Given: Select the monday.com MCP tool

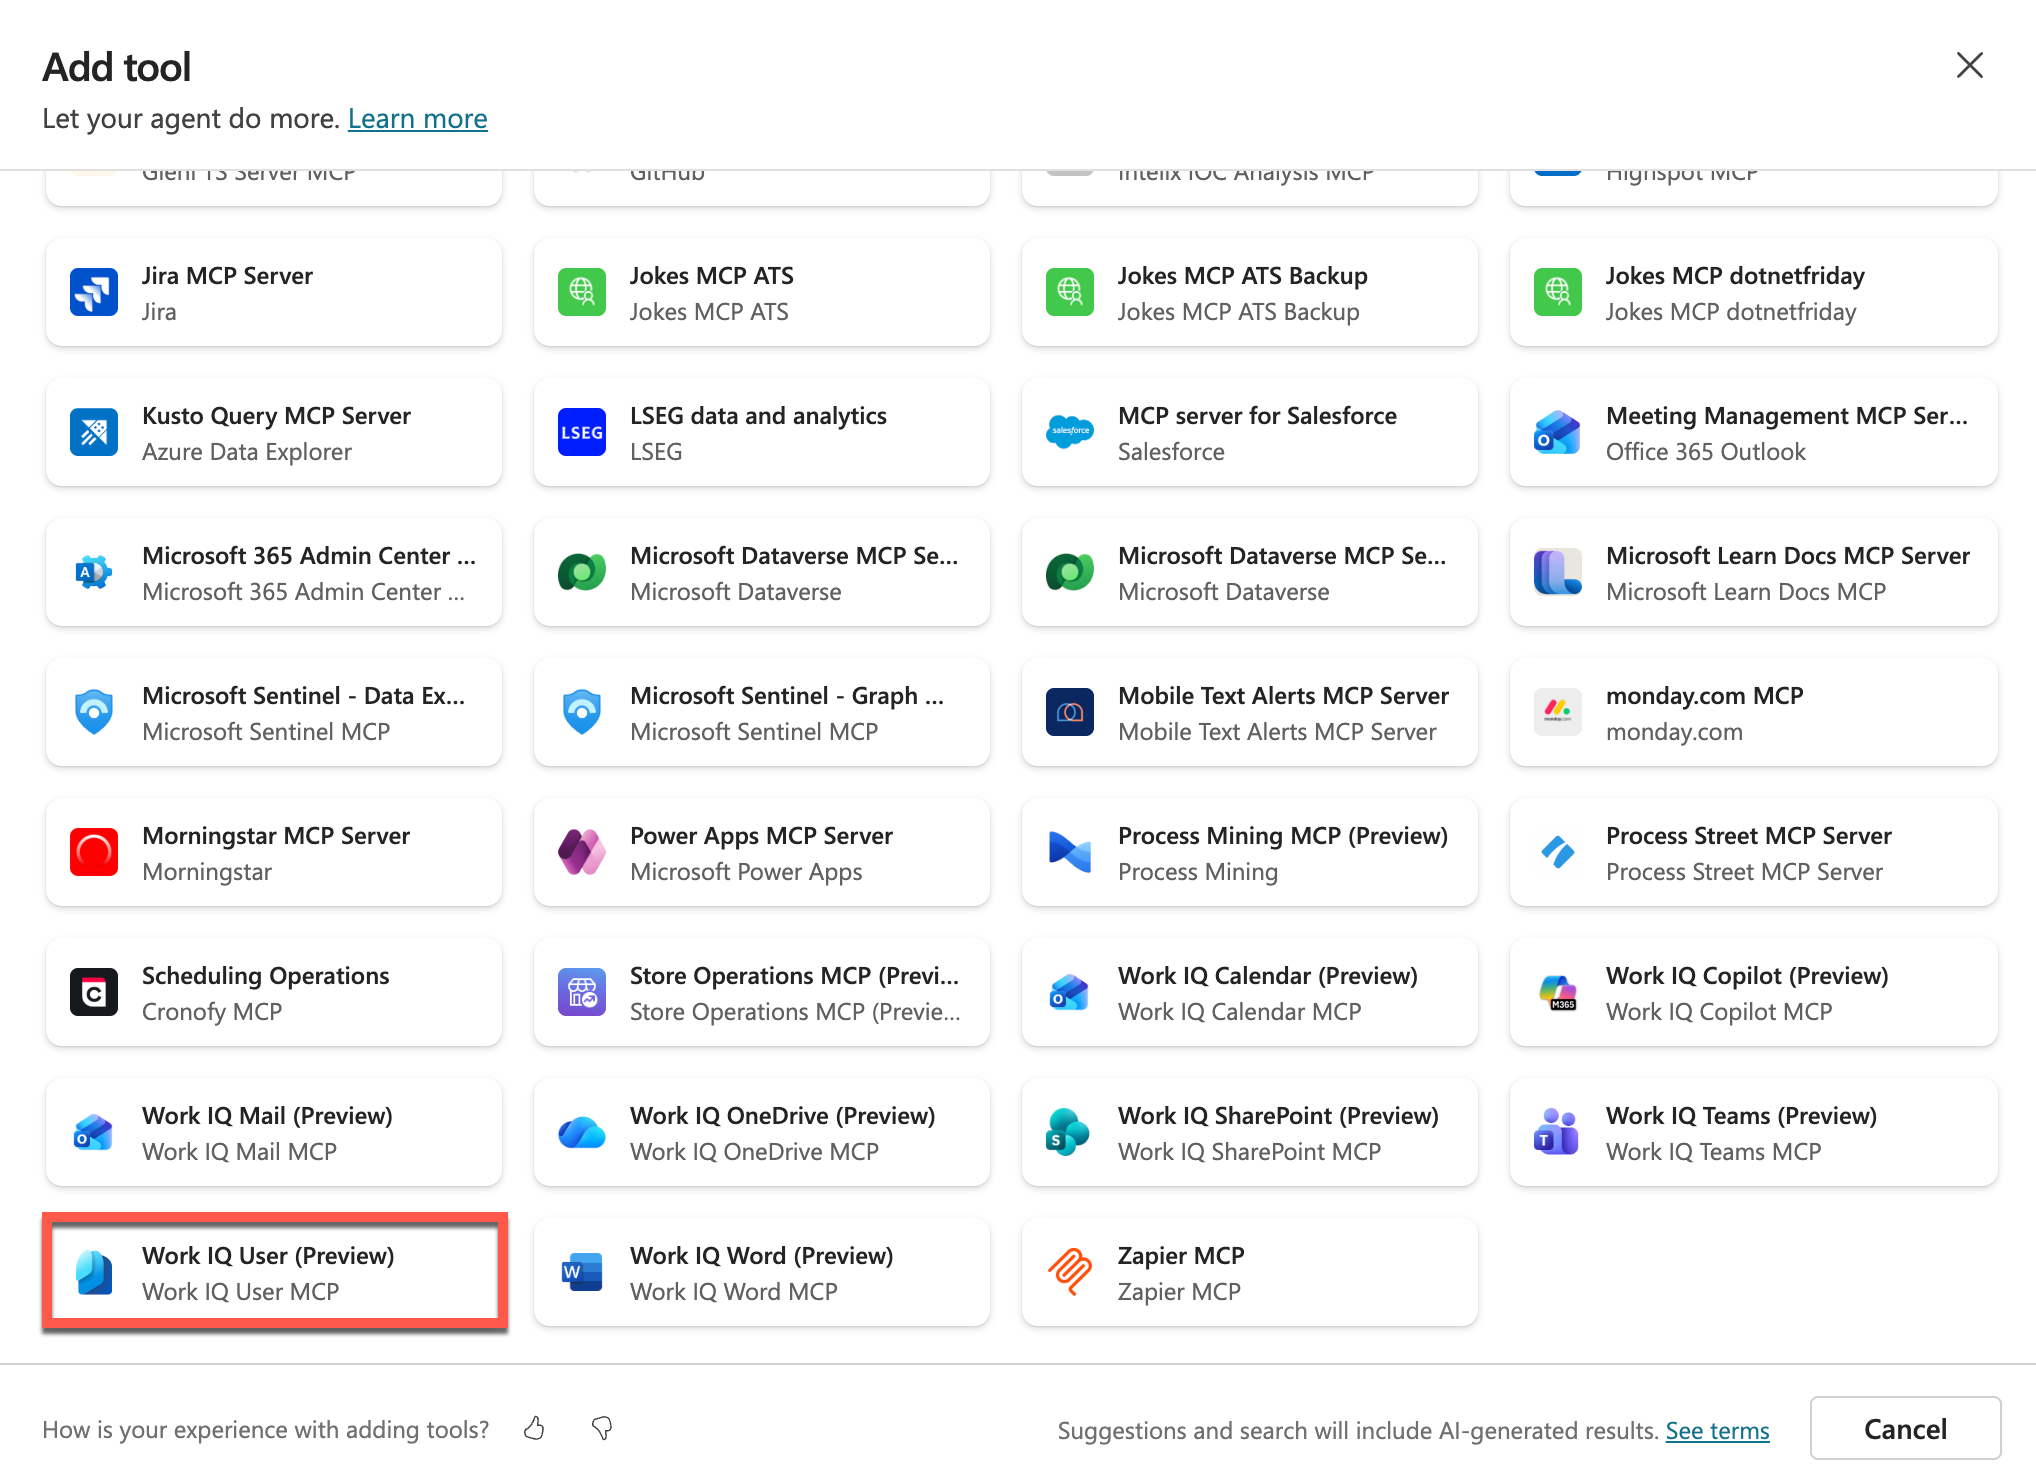Looking at the screenshot, I should click(1752, 712).
